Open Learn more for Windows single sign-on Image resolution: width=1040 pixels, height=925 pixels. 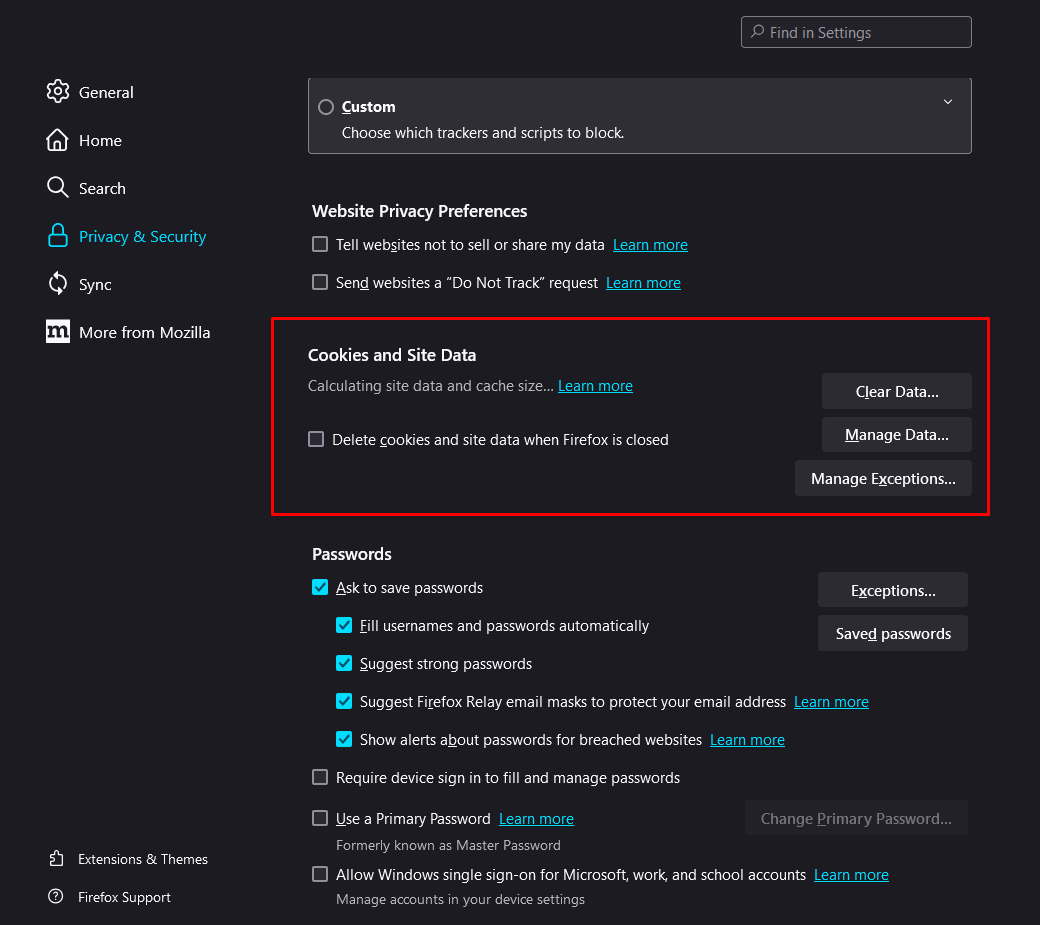(x=851, y=875)
